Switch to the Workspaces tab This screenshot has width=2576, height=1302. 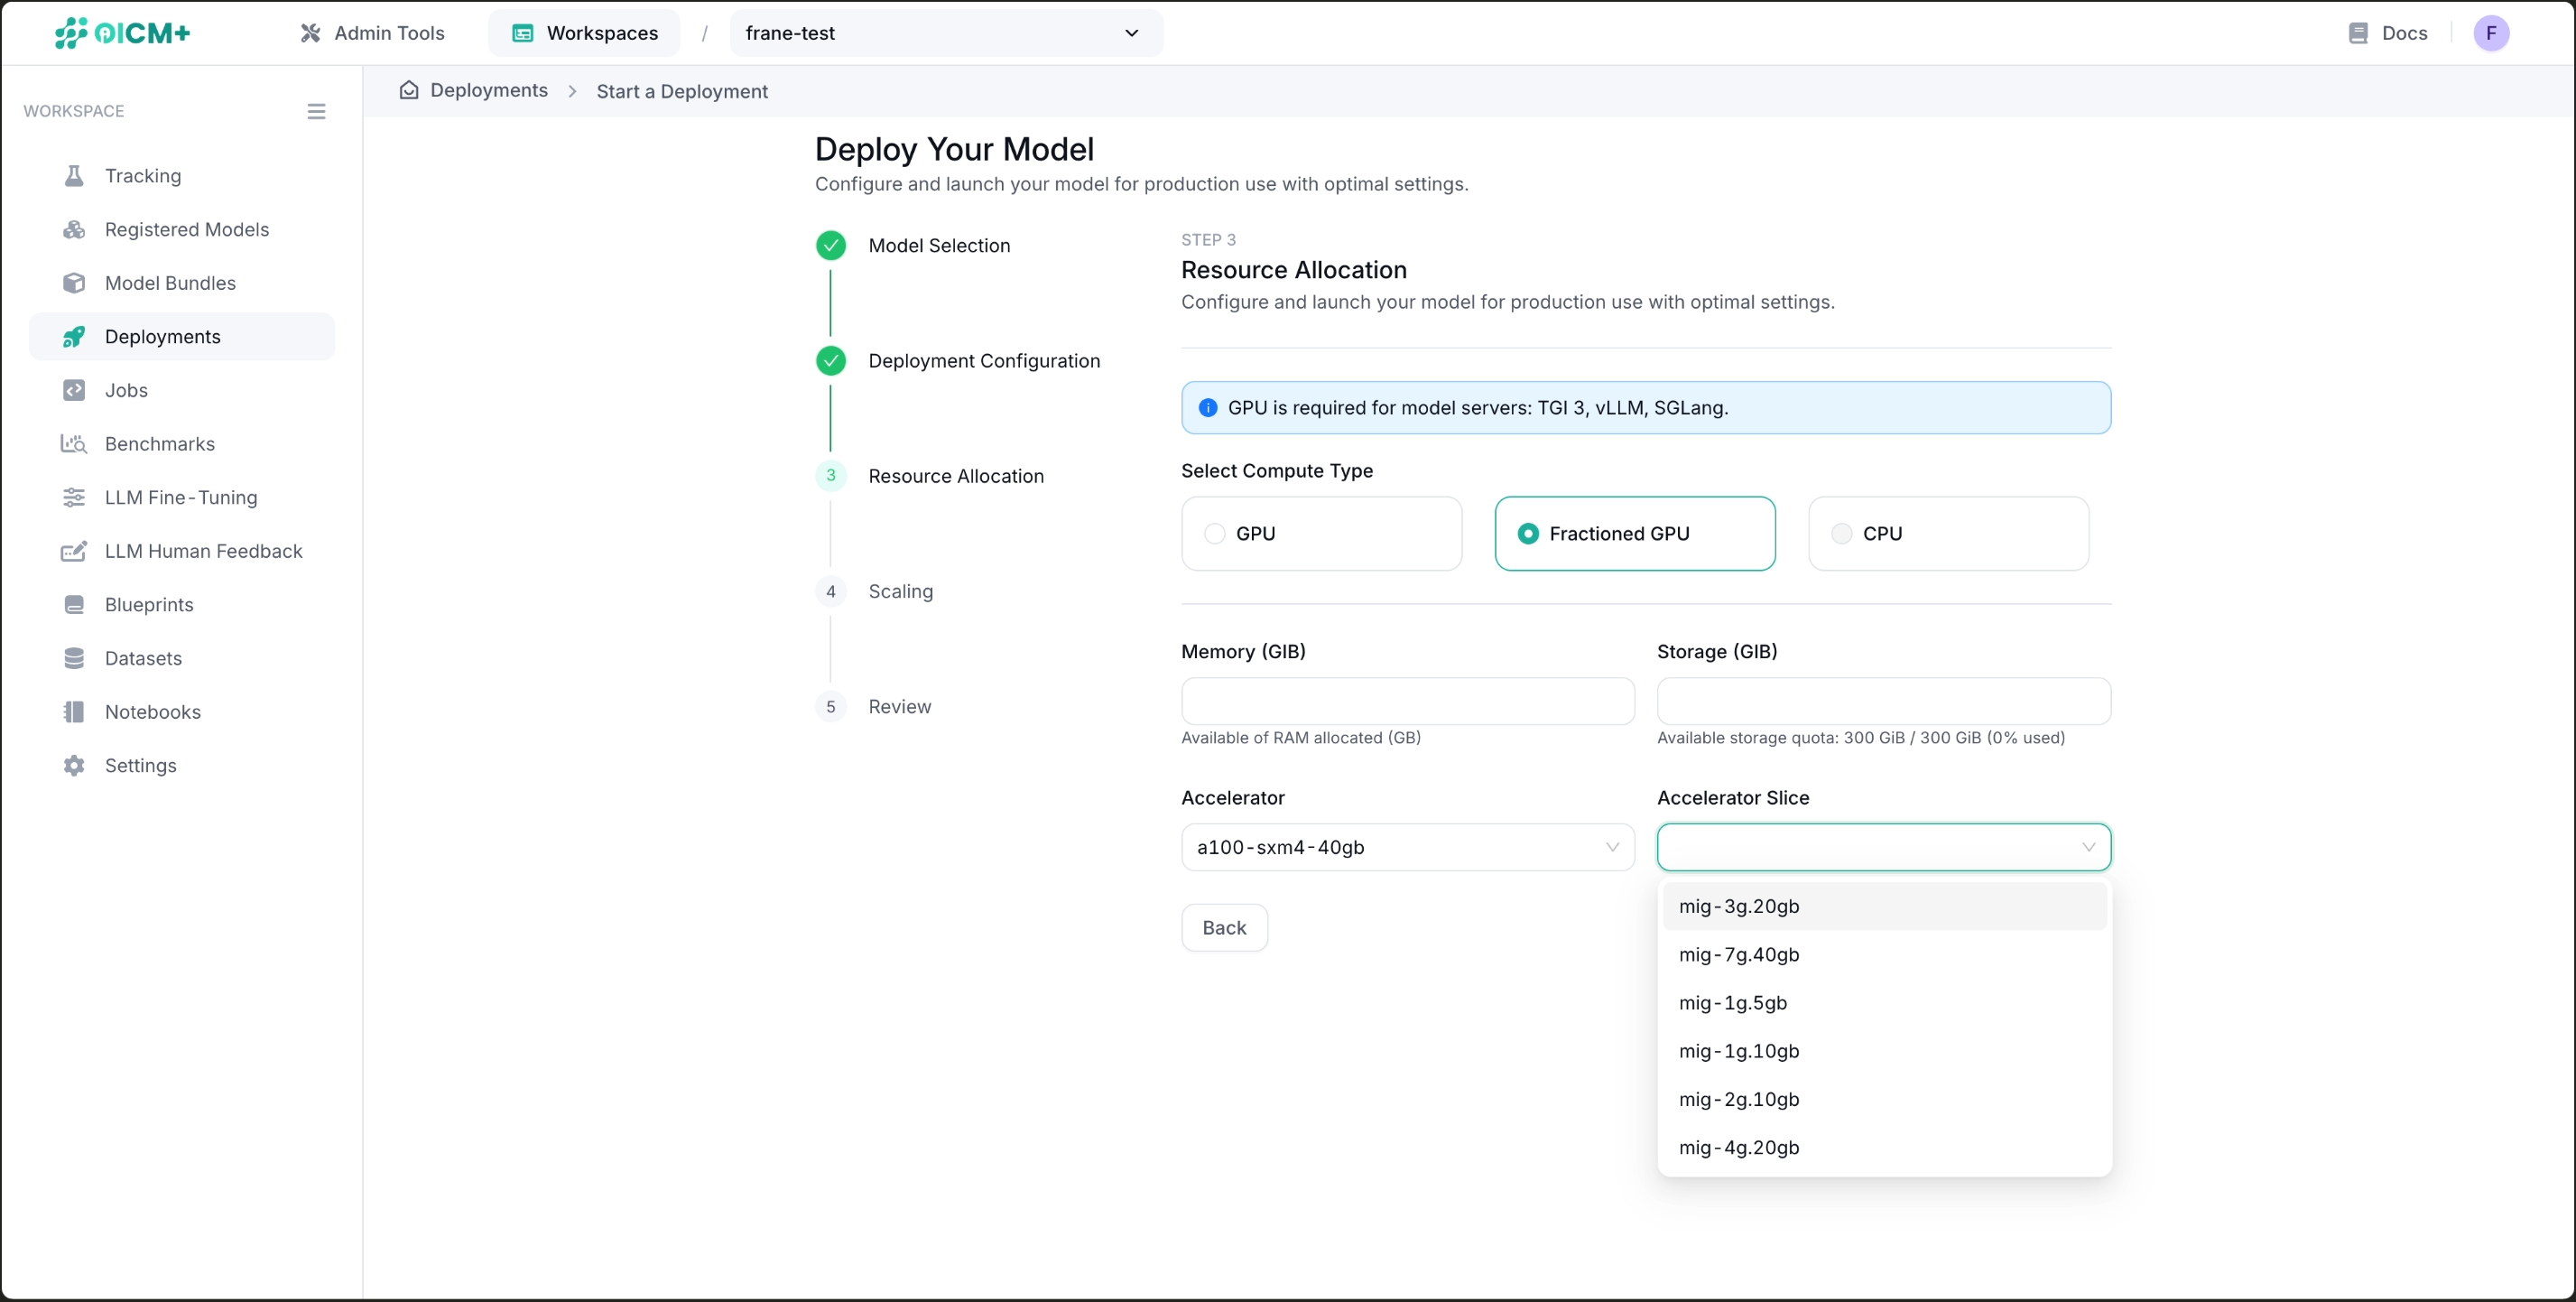585,33
